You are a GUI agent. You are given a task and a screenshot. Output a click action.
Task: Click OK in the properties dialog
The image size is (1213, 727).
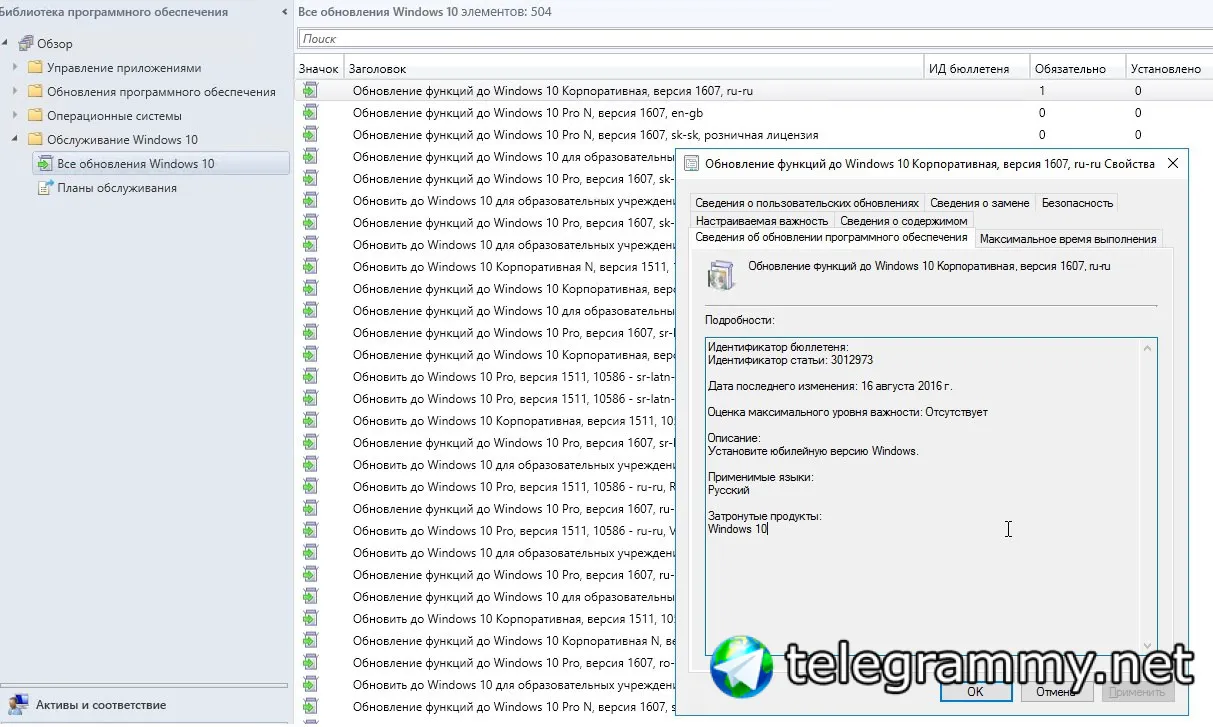point(975,691)
